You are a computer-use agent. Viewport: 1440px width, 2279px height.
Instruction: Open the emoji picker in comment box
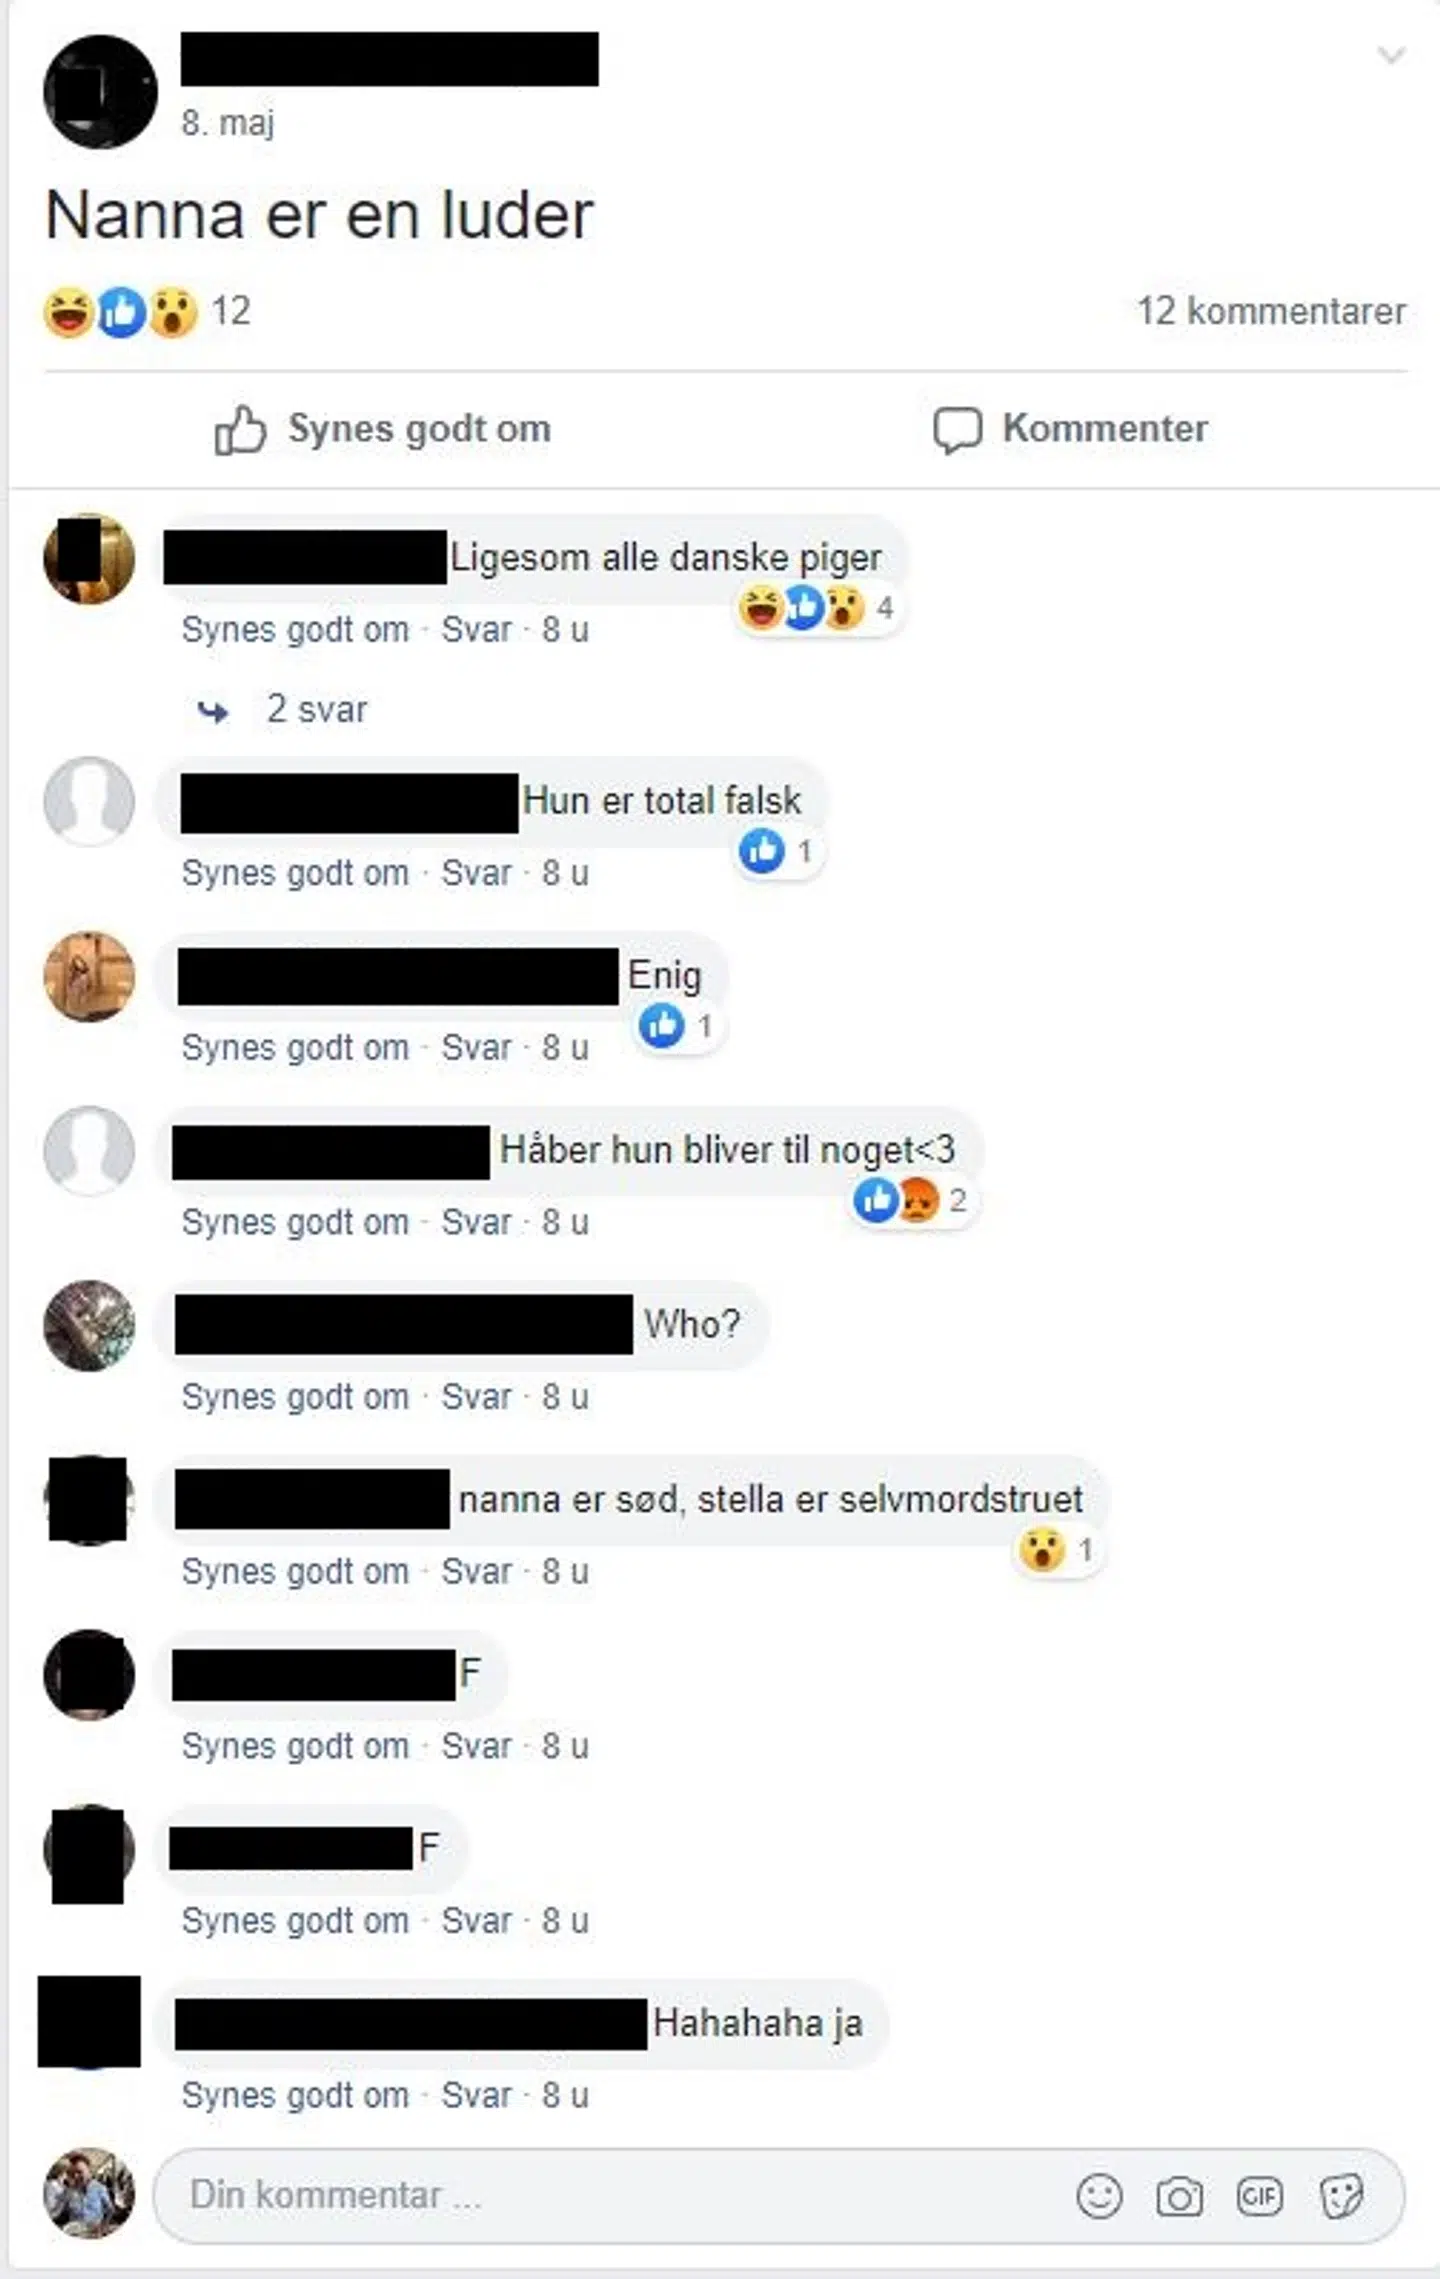tap(1099, 2196)
